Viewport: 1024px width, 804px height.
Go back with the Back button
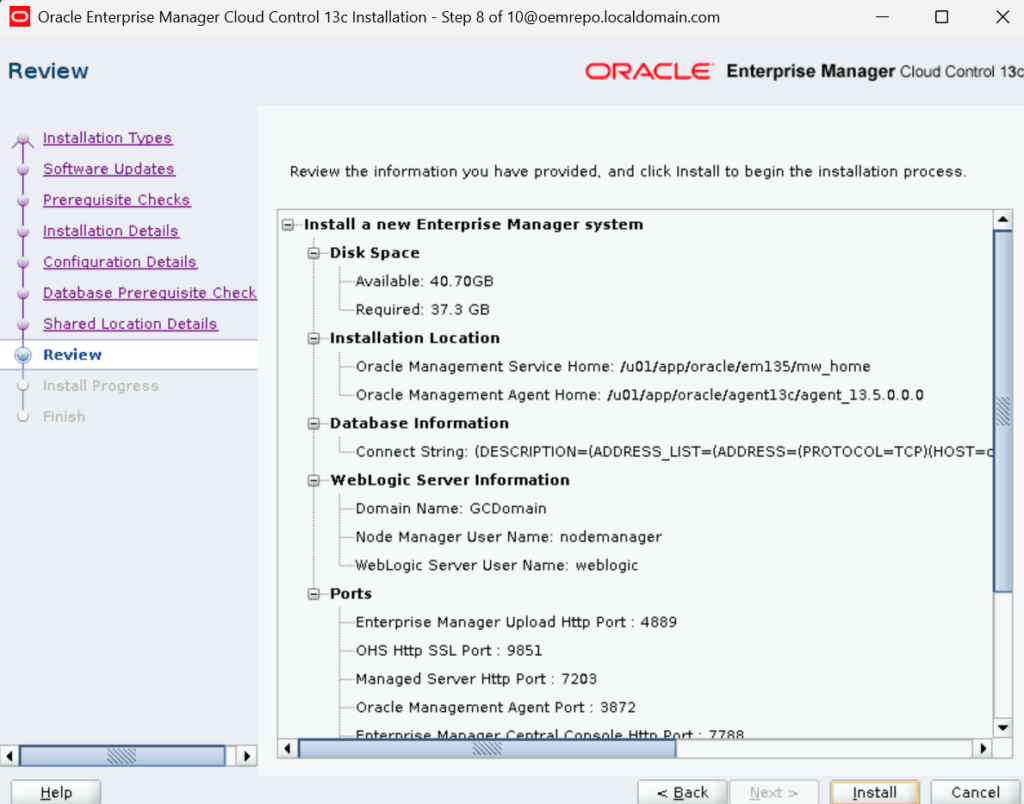682,792
